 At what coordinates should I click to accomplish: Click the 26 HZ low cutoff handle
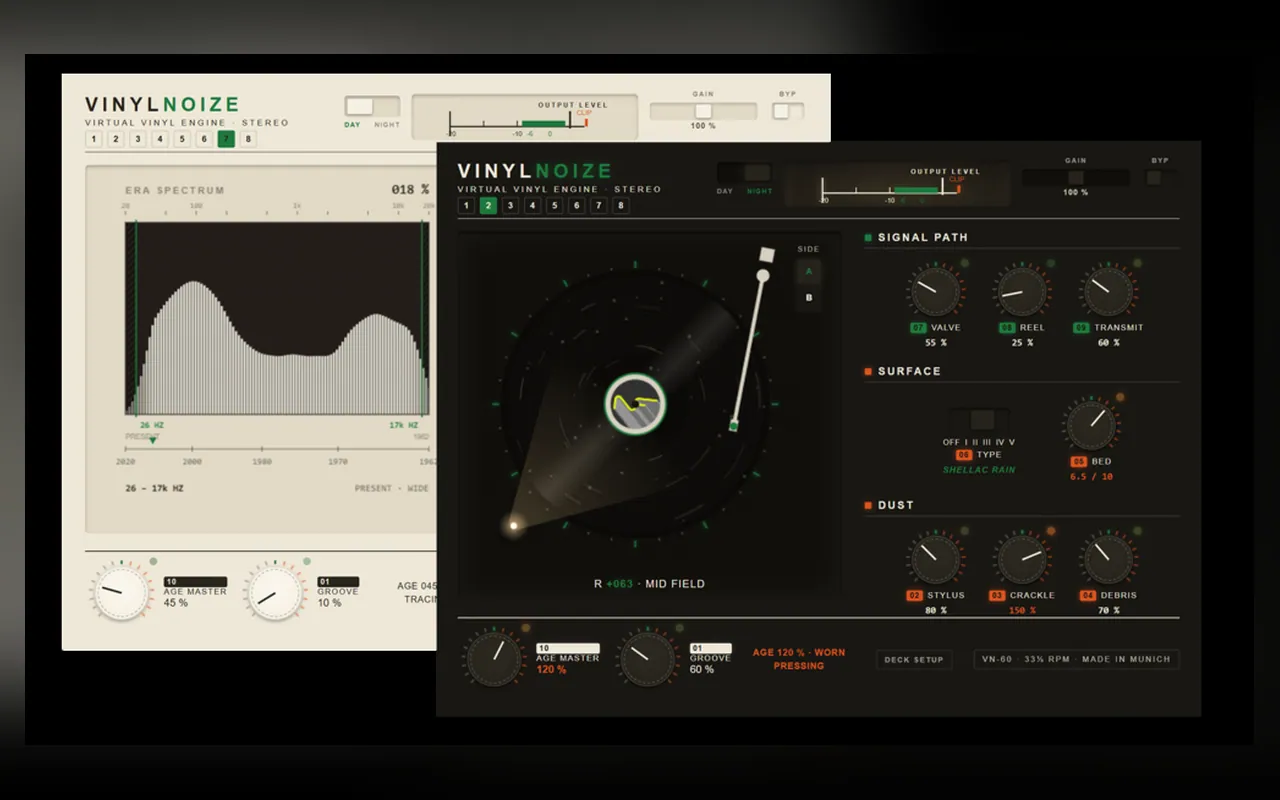click(136, 318)
